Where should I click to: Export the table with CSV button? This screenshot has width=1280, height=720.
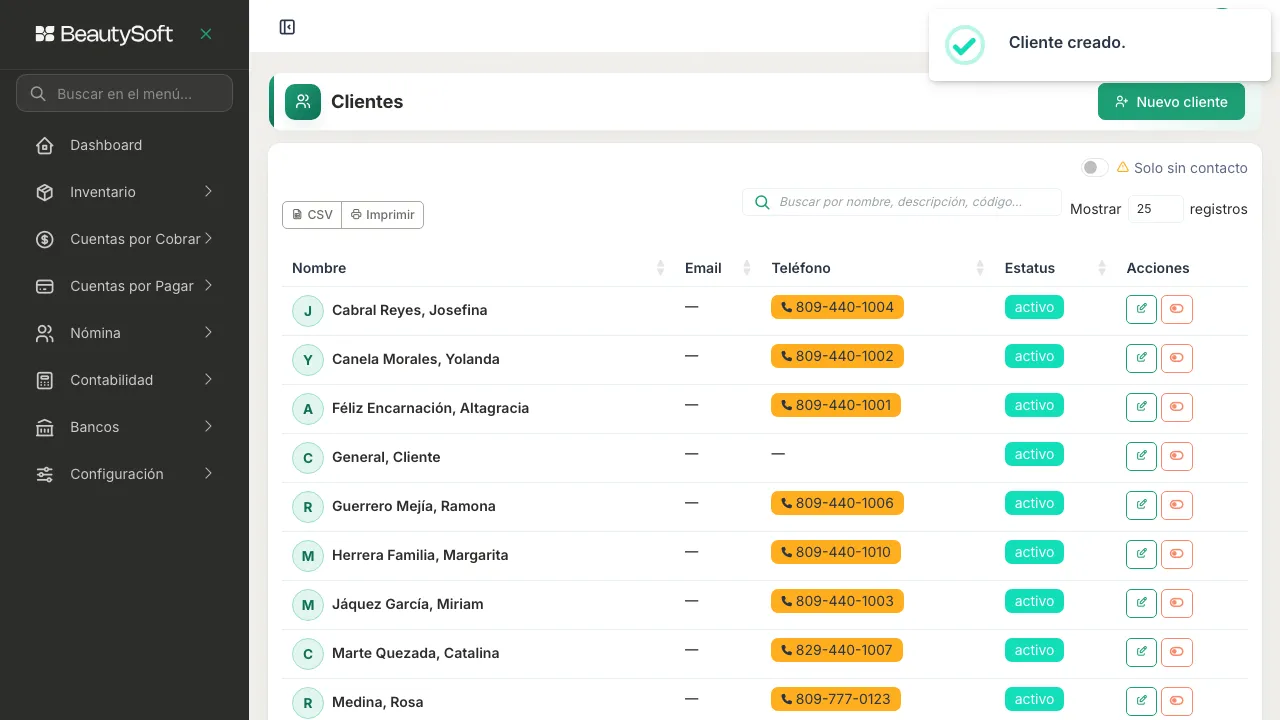[312, 215]
